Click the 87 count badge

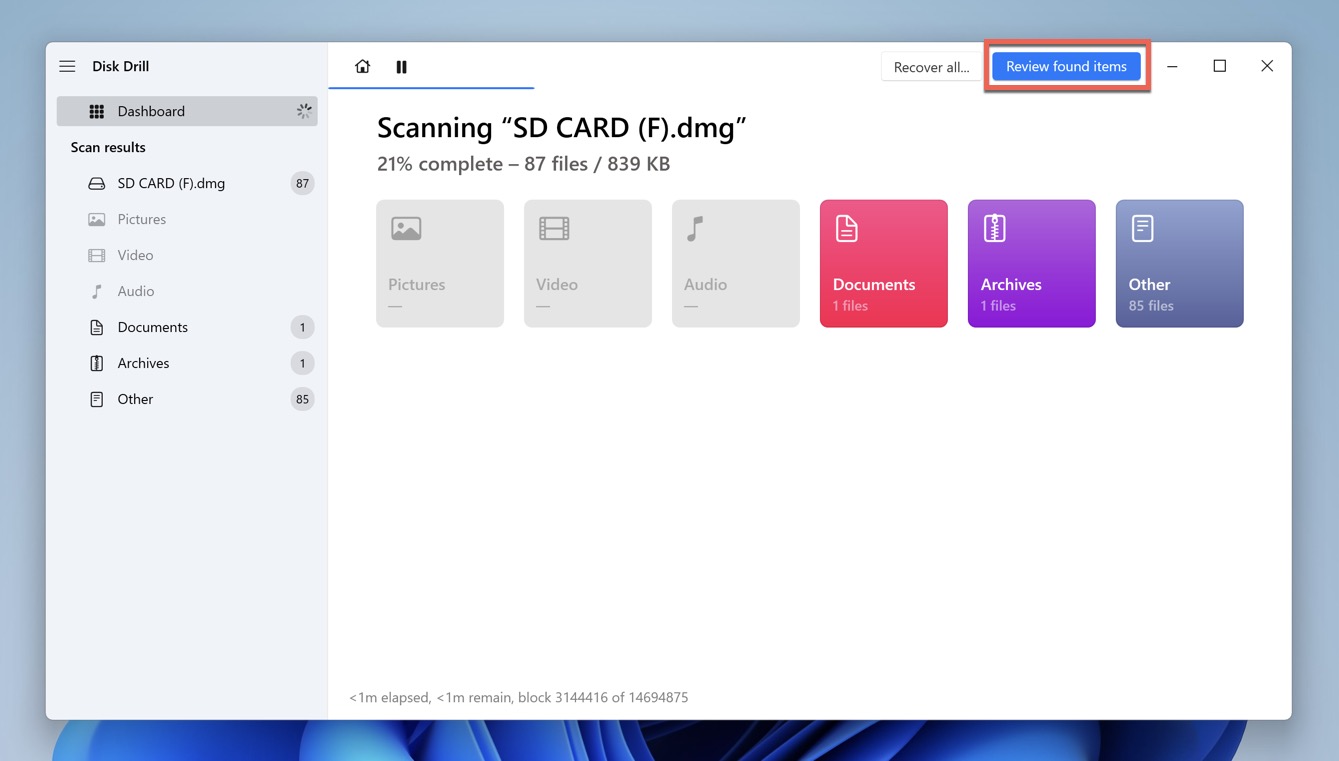coord(302,183)
